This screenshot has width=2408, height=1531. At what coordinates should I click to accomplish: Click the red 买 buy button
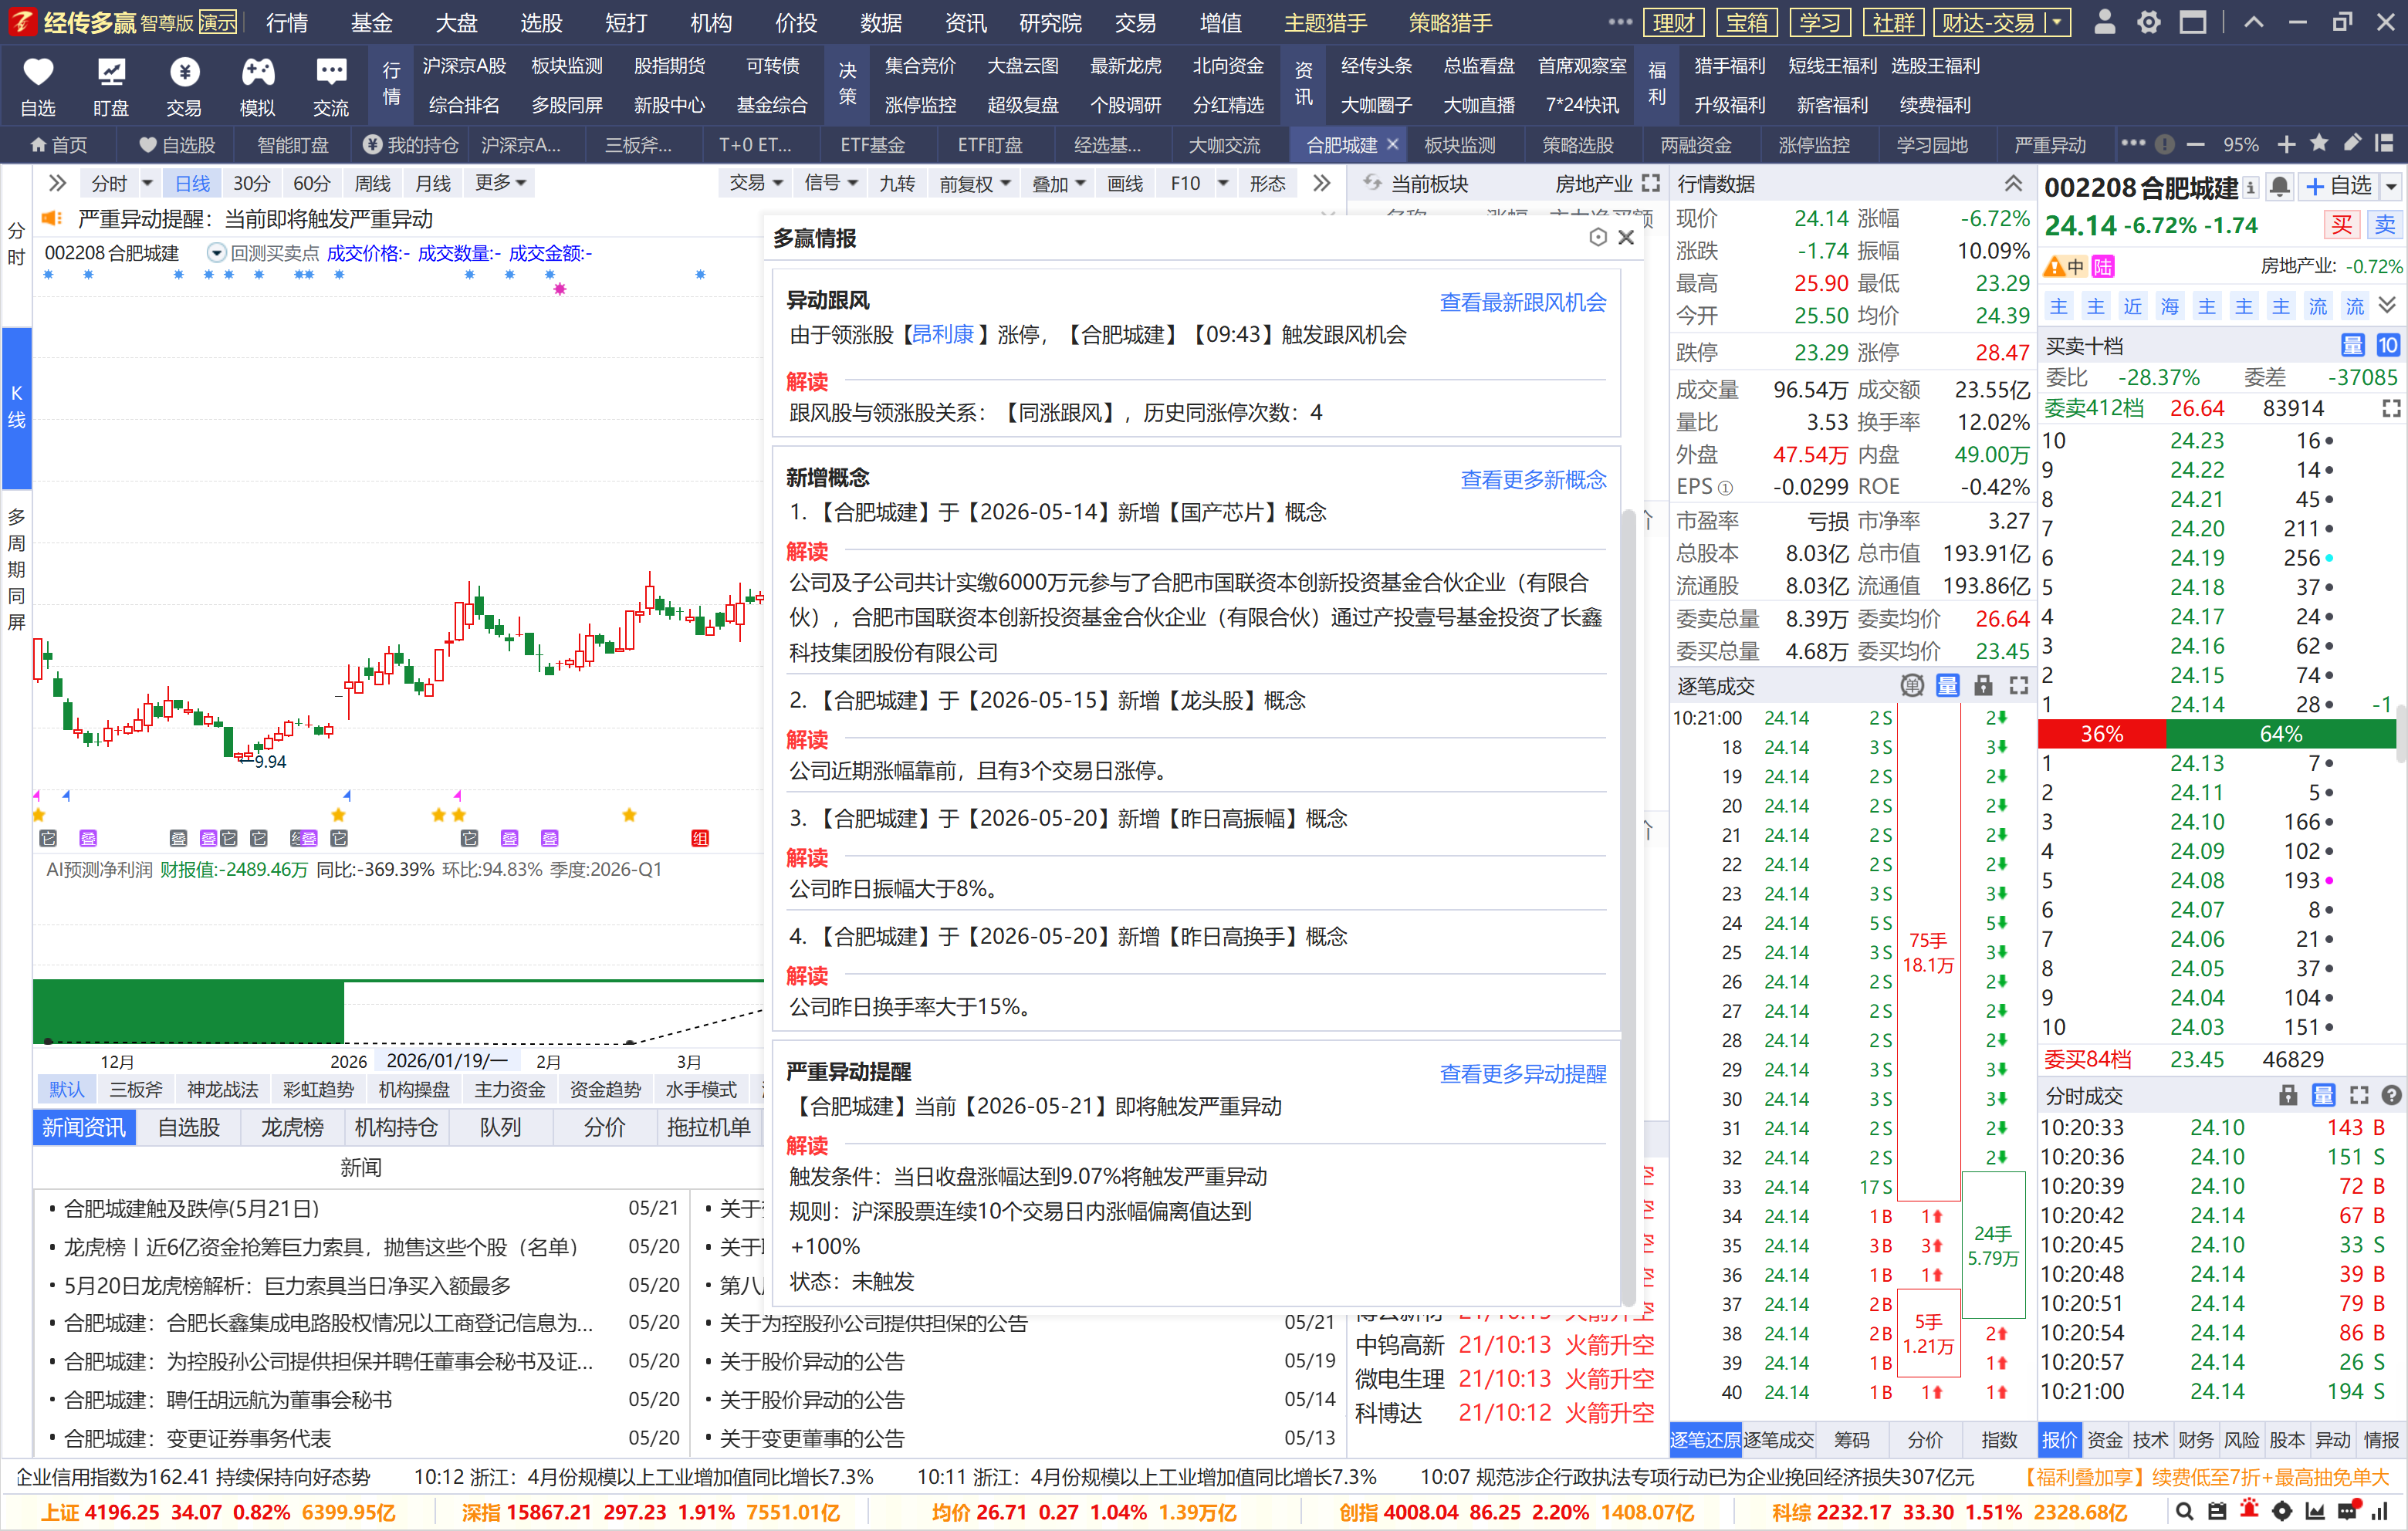(x=2342, y=225)
